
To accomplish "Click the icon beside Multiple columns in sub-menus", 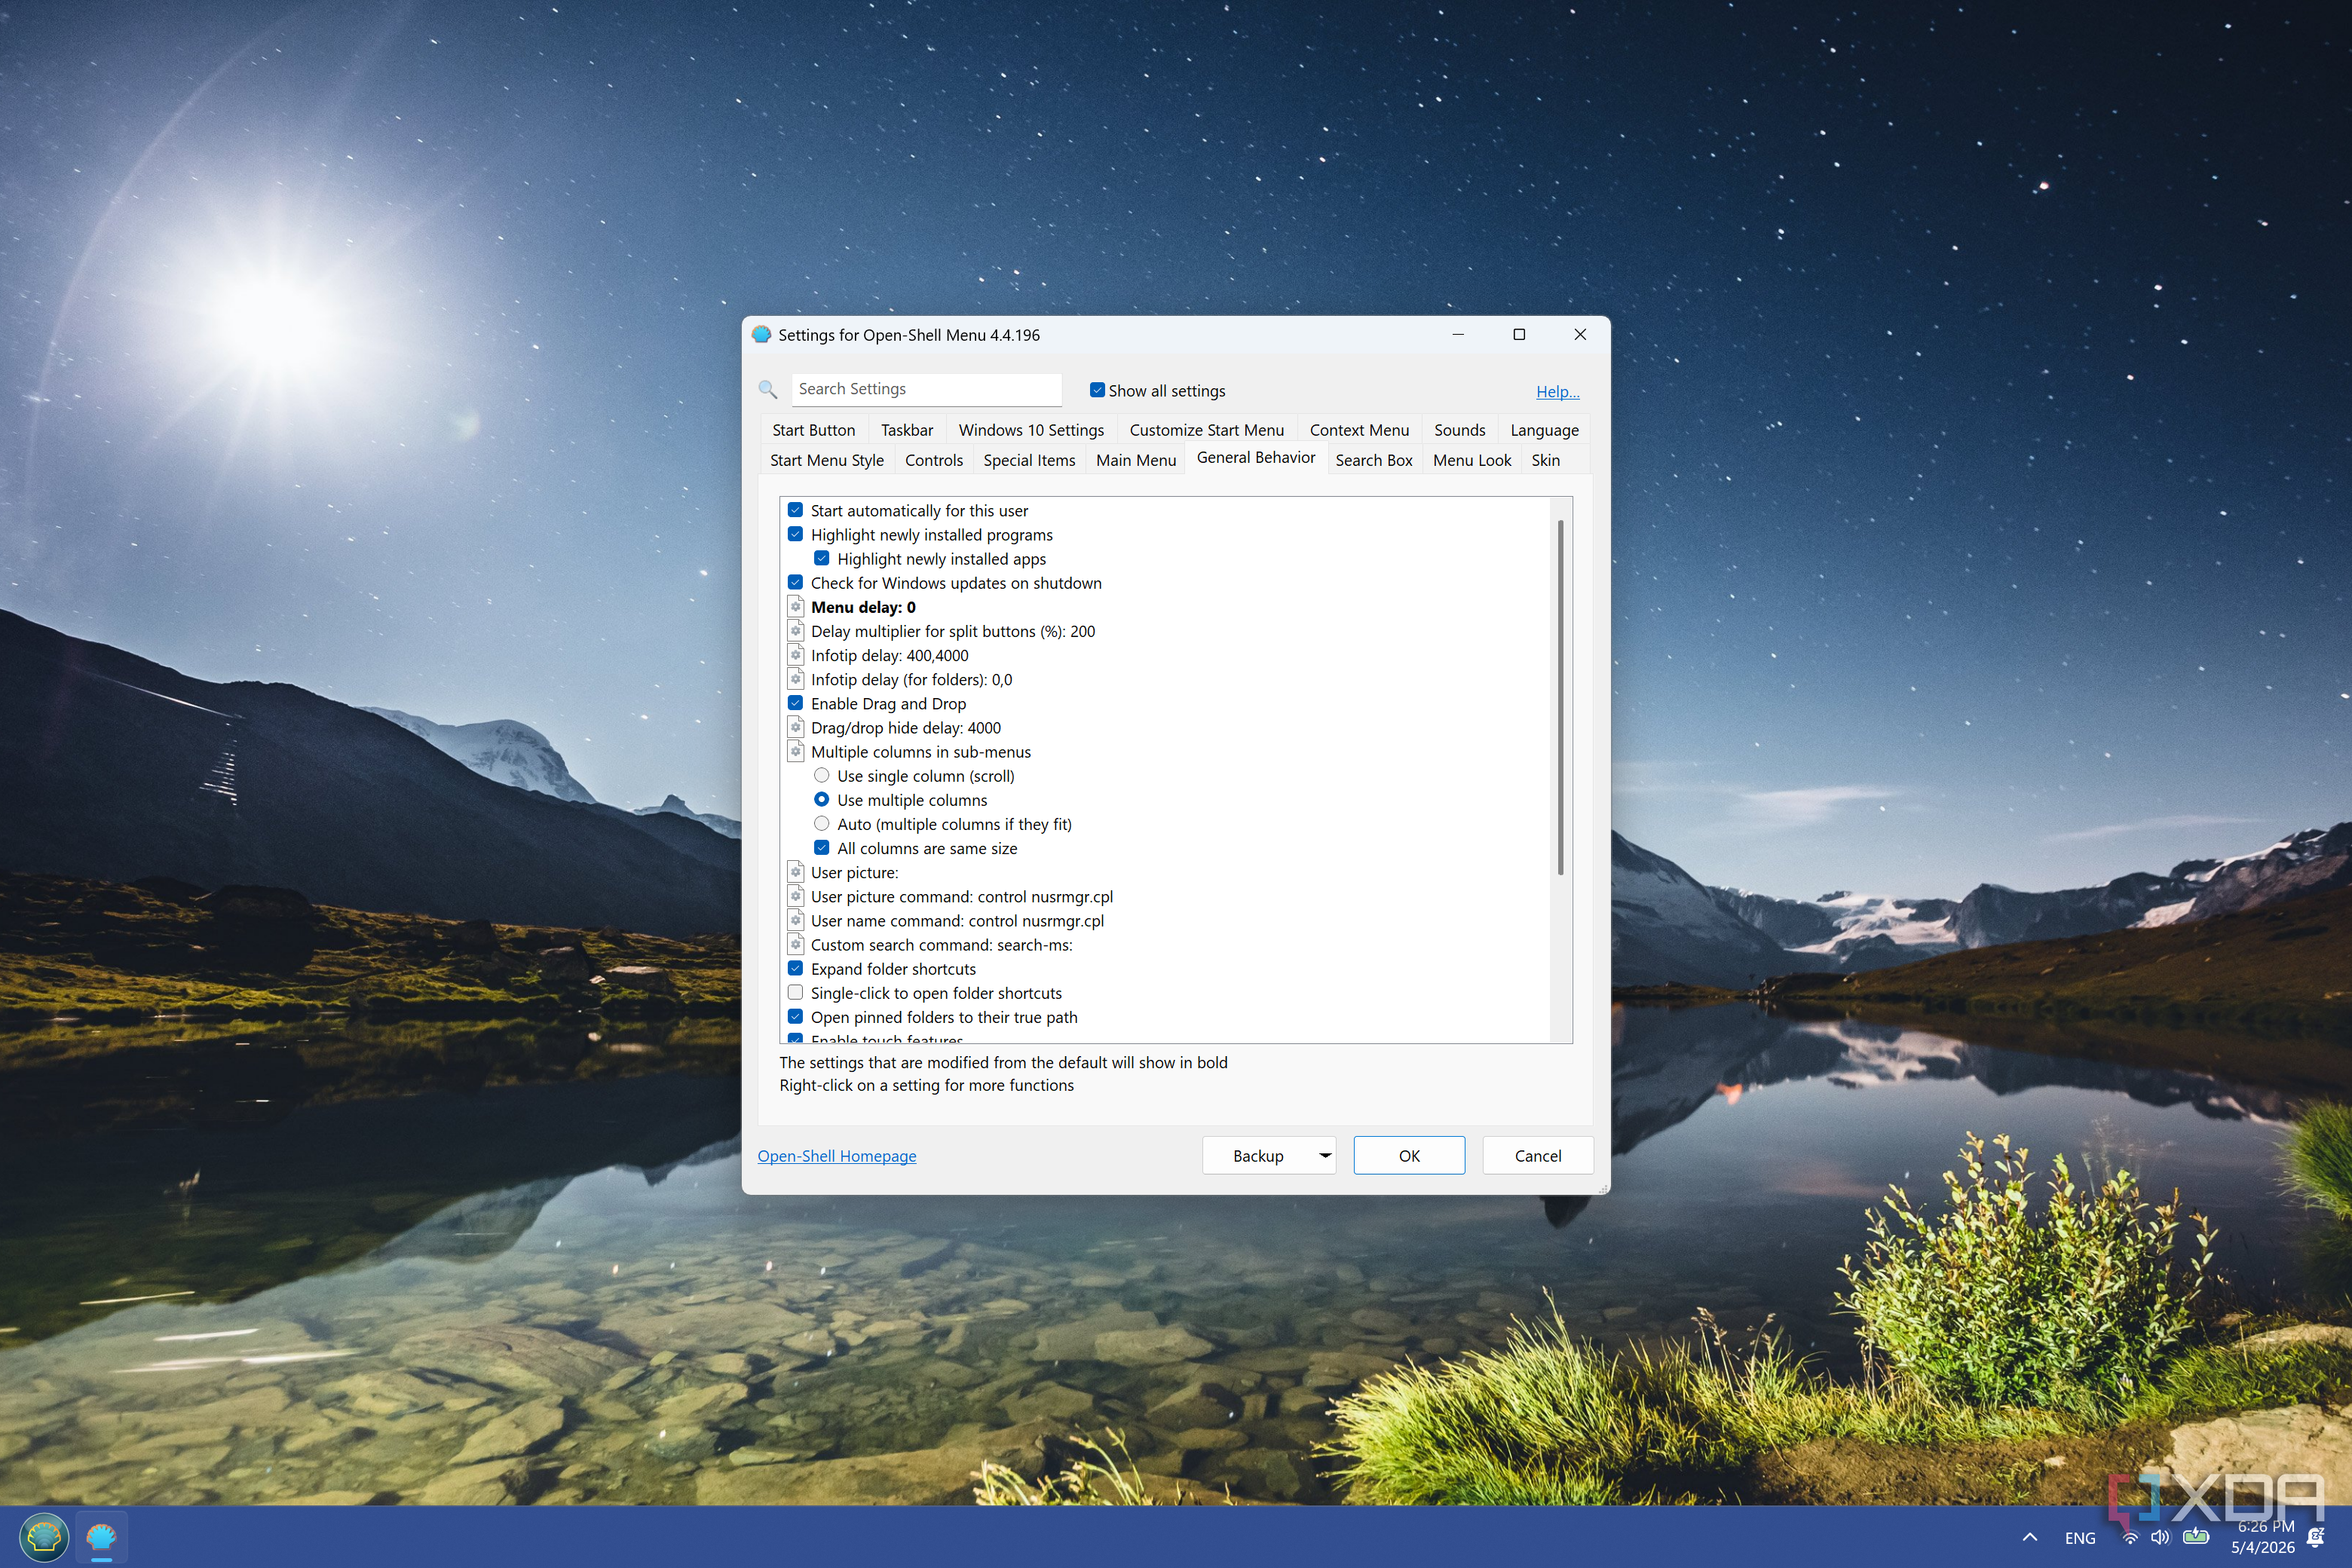I will tap(796, 751).
